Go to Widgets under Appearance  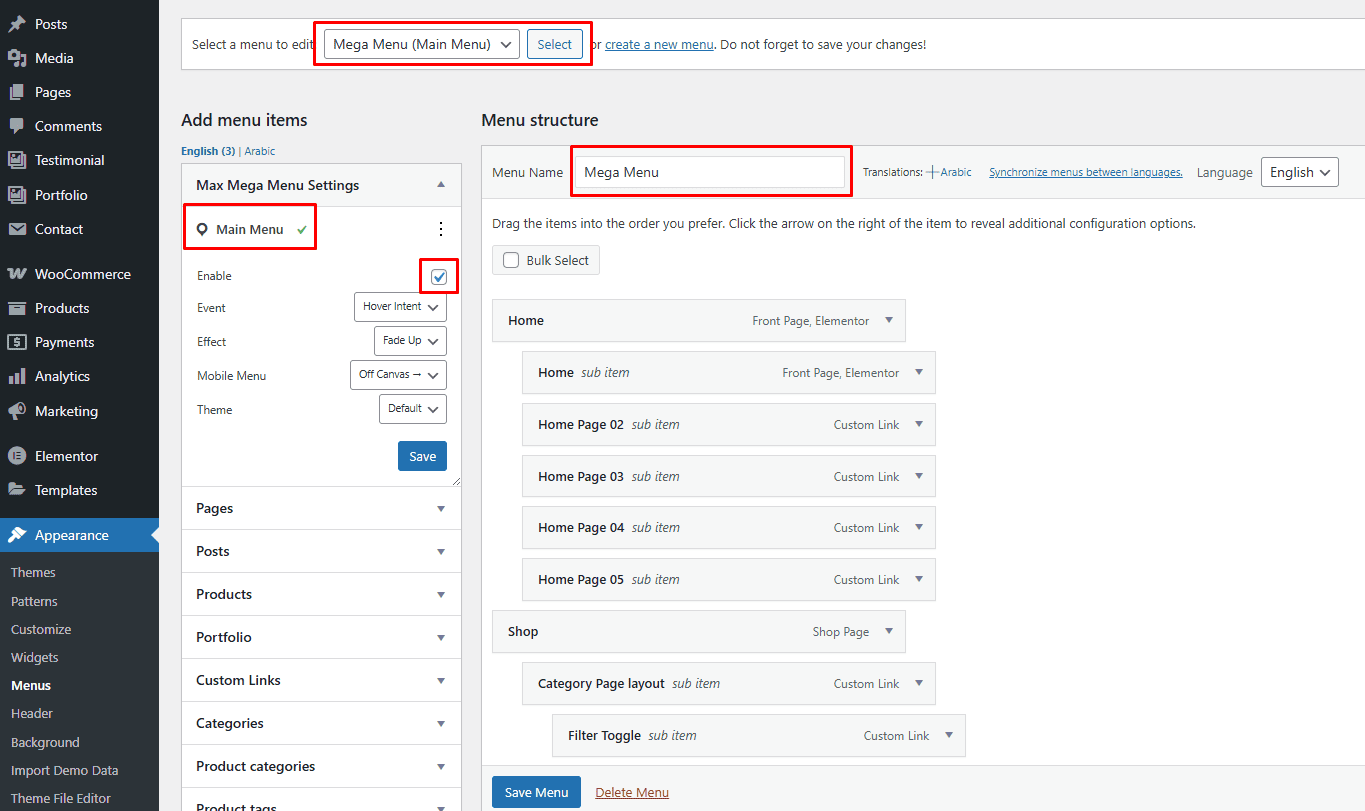click(35, 657)
